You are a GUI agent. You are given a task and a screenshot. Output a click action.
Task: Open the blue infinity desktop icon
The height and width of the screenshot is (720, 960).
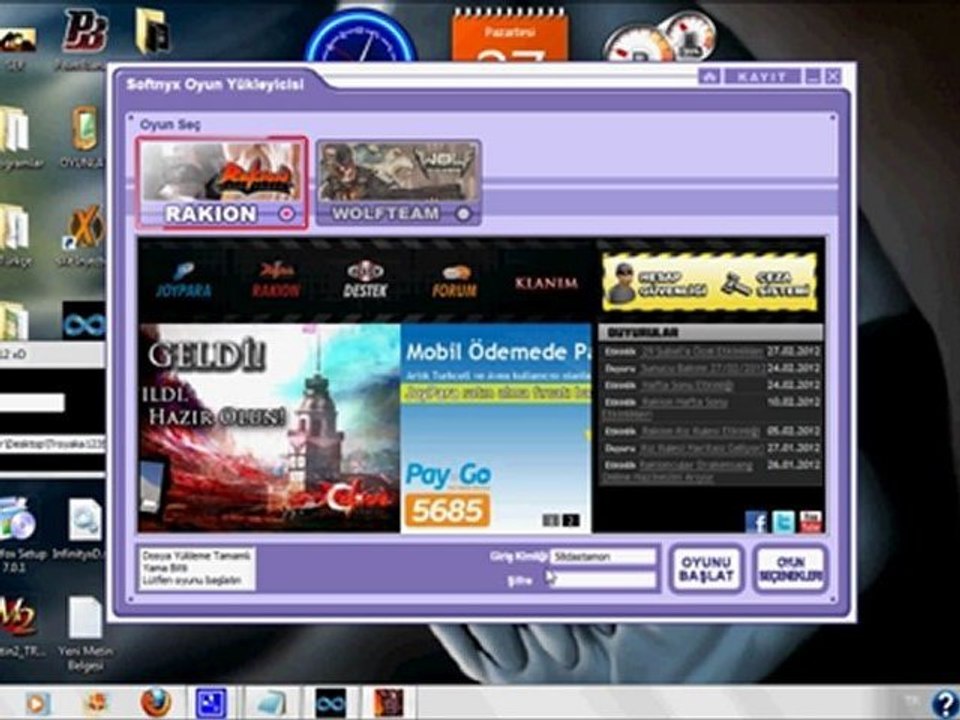84,322
